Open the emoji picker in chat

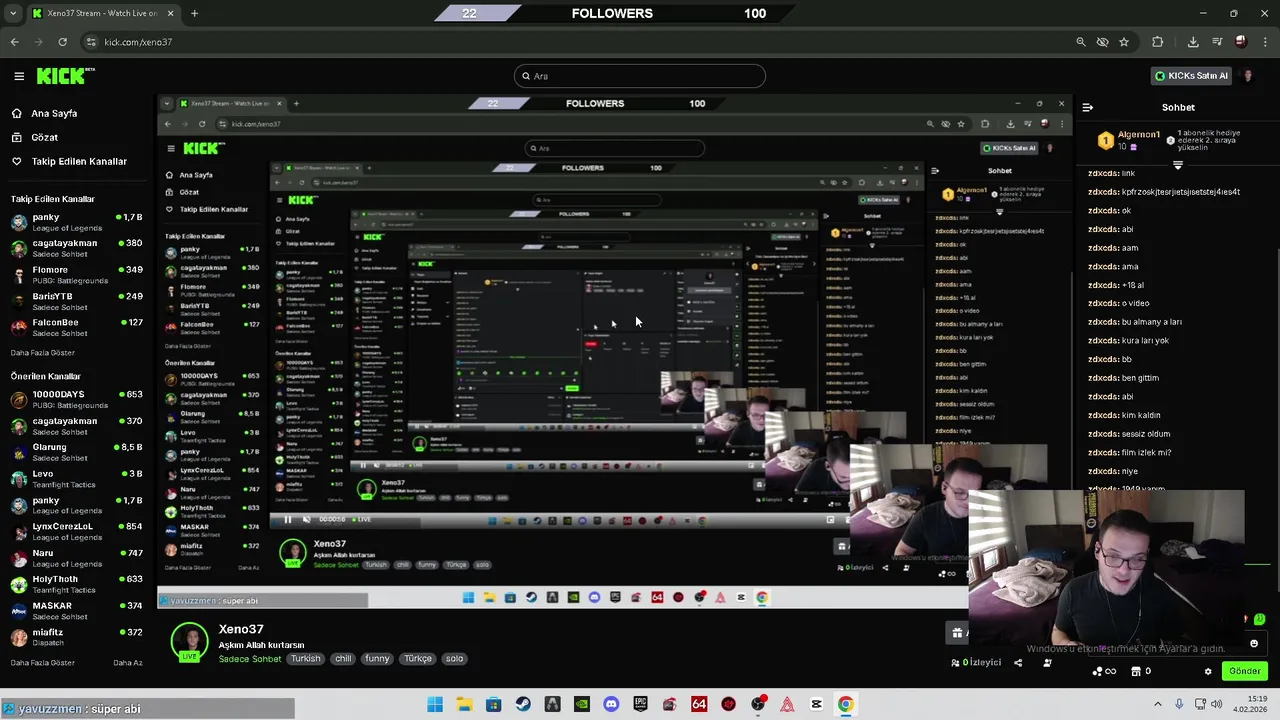(1254, 644)
